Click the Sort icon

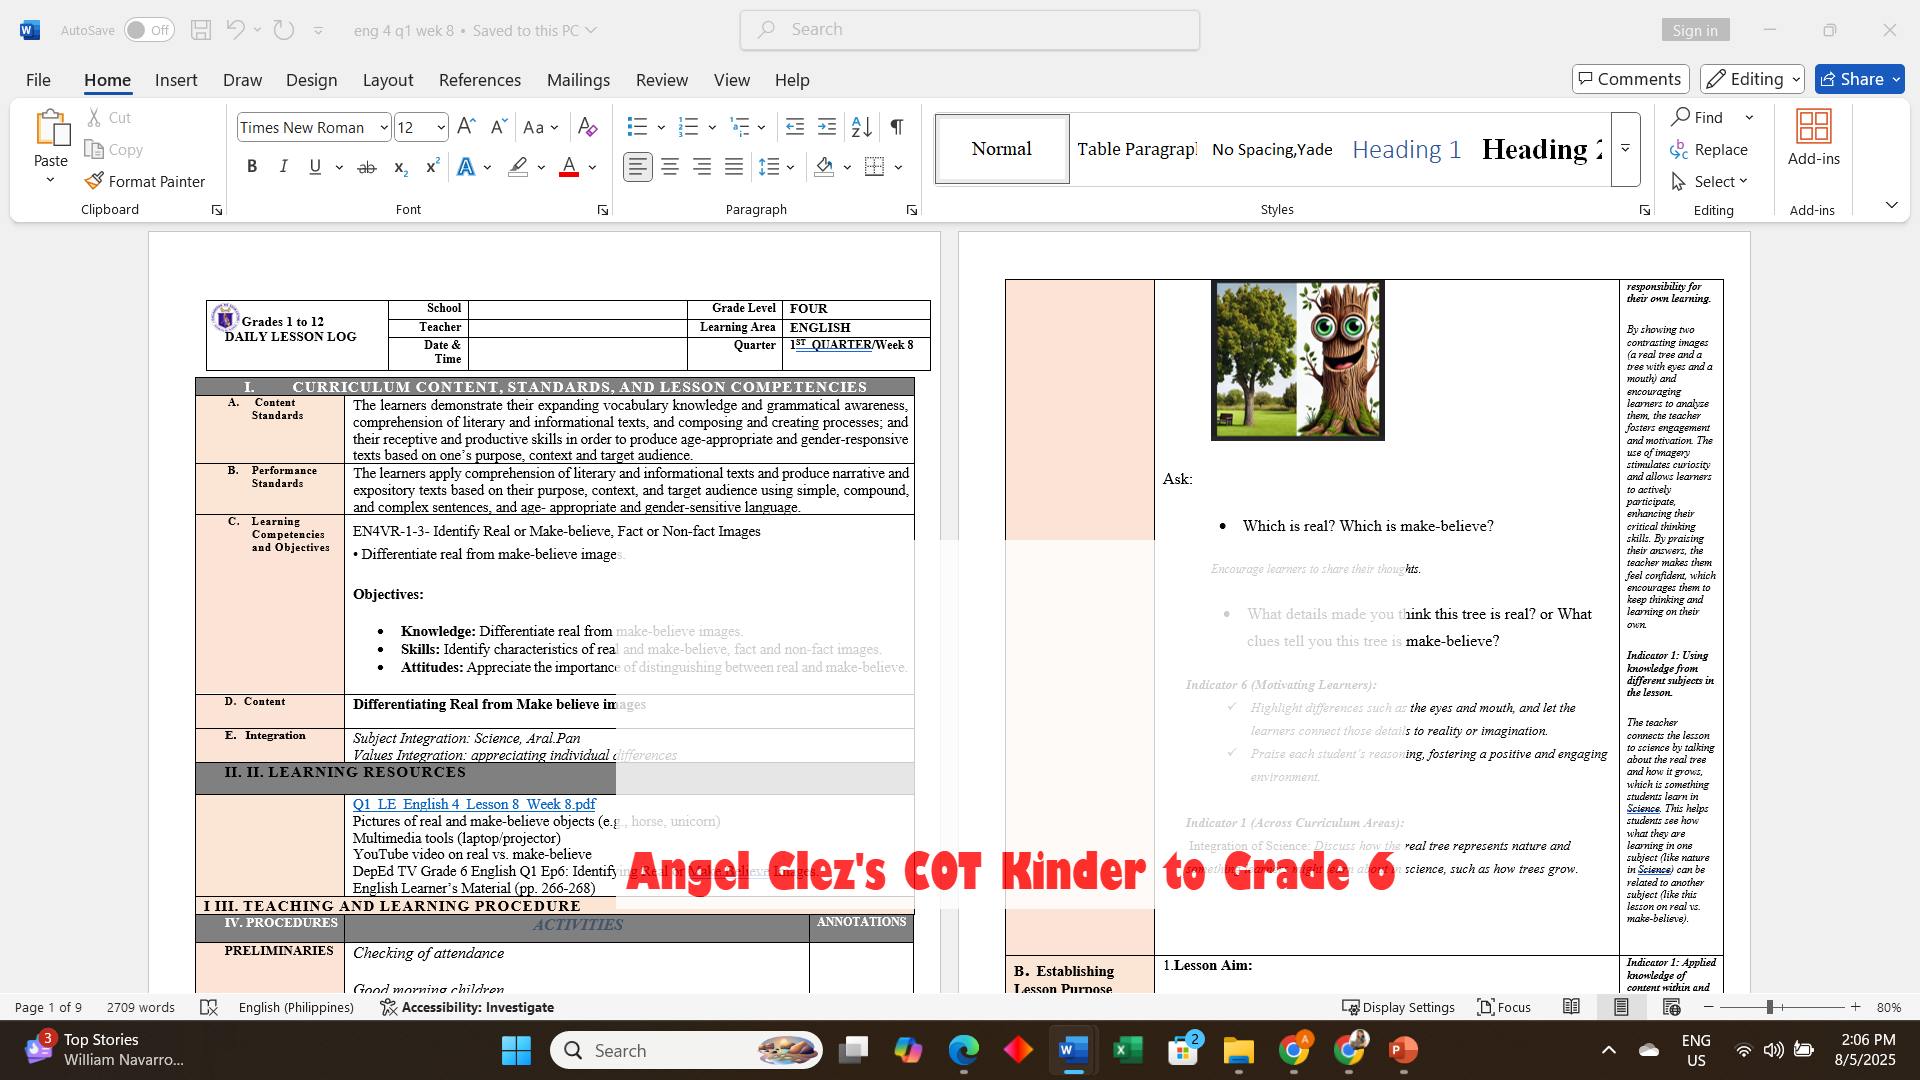(x=861, y=127)
